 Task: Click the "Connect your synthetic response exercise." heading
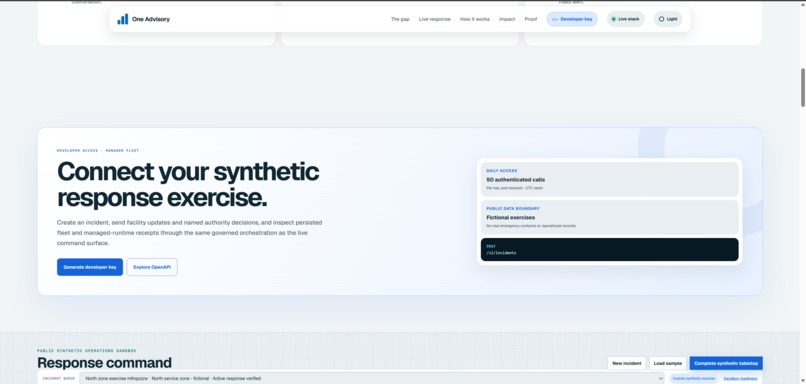[188, 185]
